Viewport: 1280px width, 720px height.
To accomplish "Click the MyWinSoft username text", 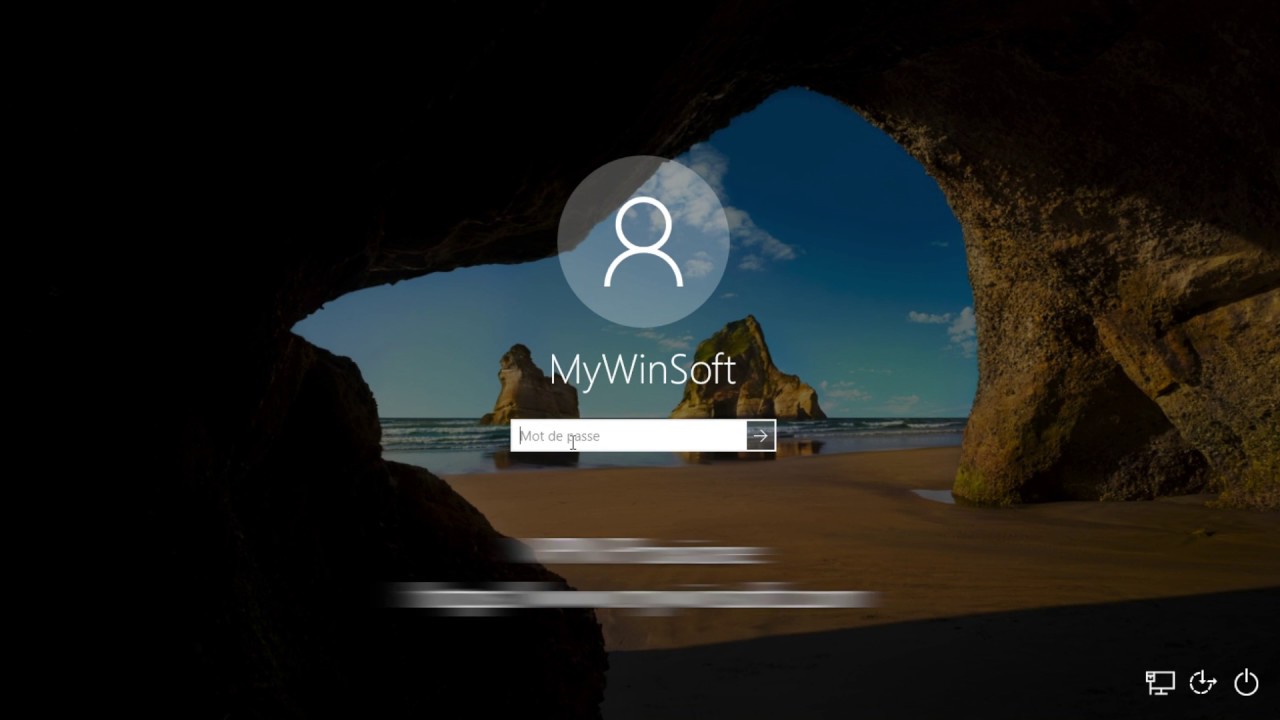I will [643, 370].
